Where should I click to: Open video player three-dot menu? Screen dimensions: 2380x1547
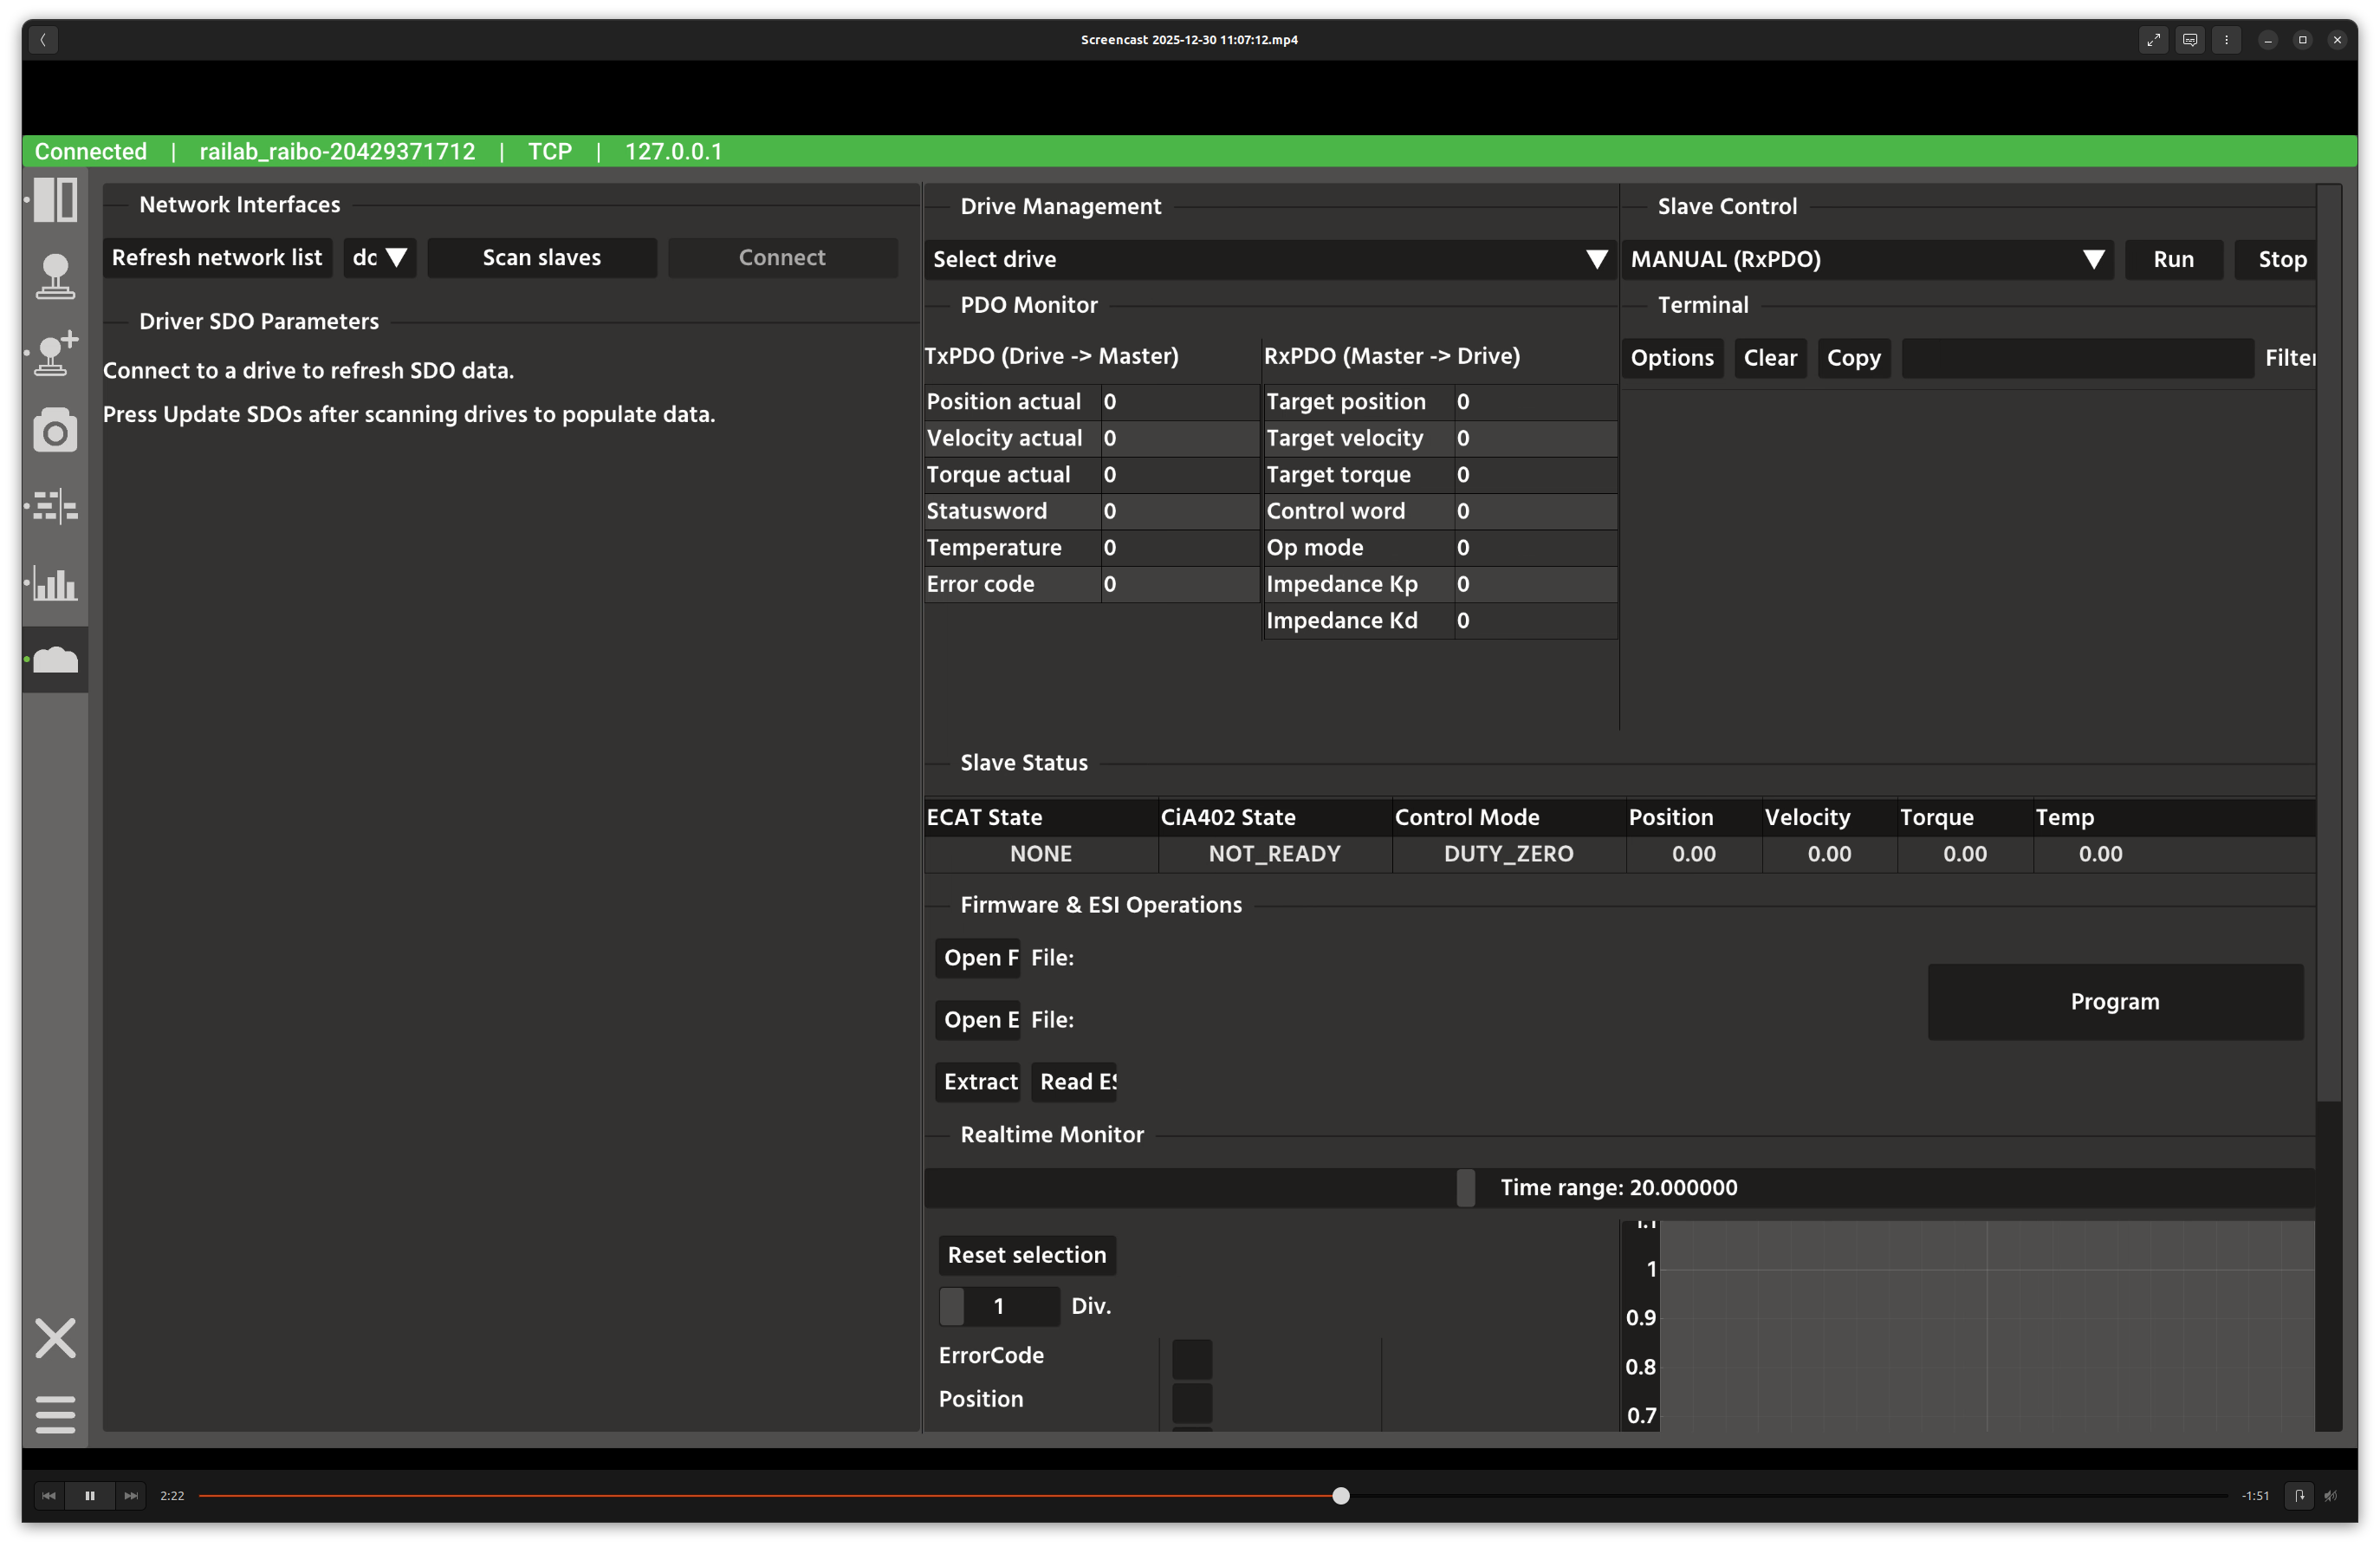tap(2226, 40)
